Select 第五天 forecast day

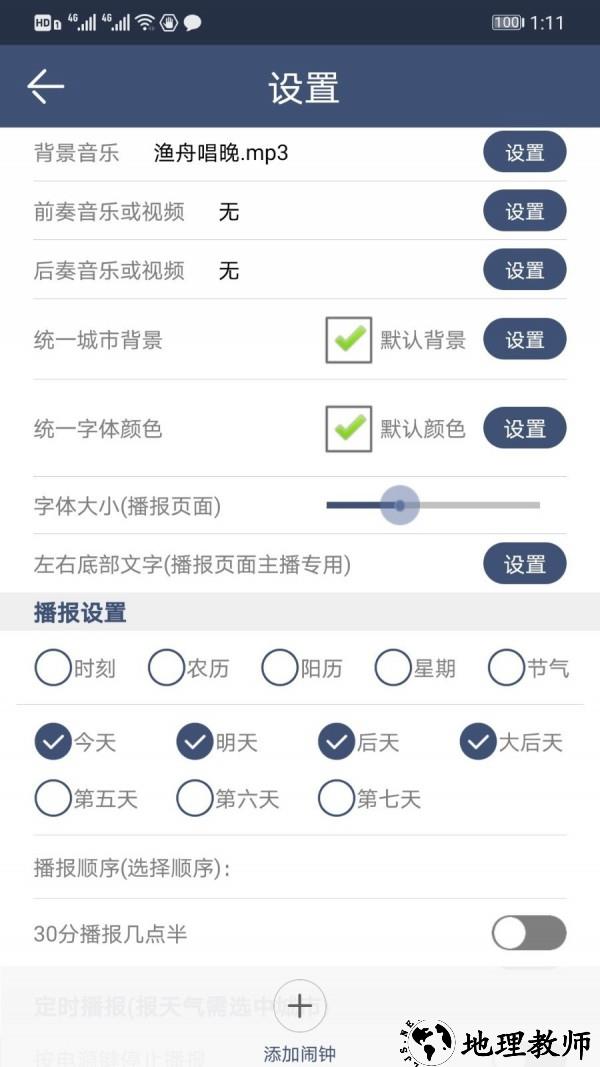click(x=53, y=799)
